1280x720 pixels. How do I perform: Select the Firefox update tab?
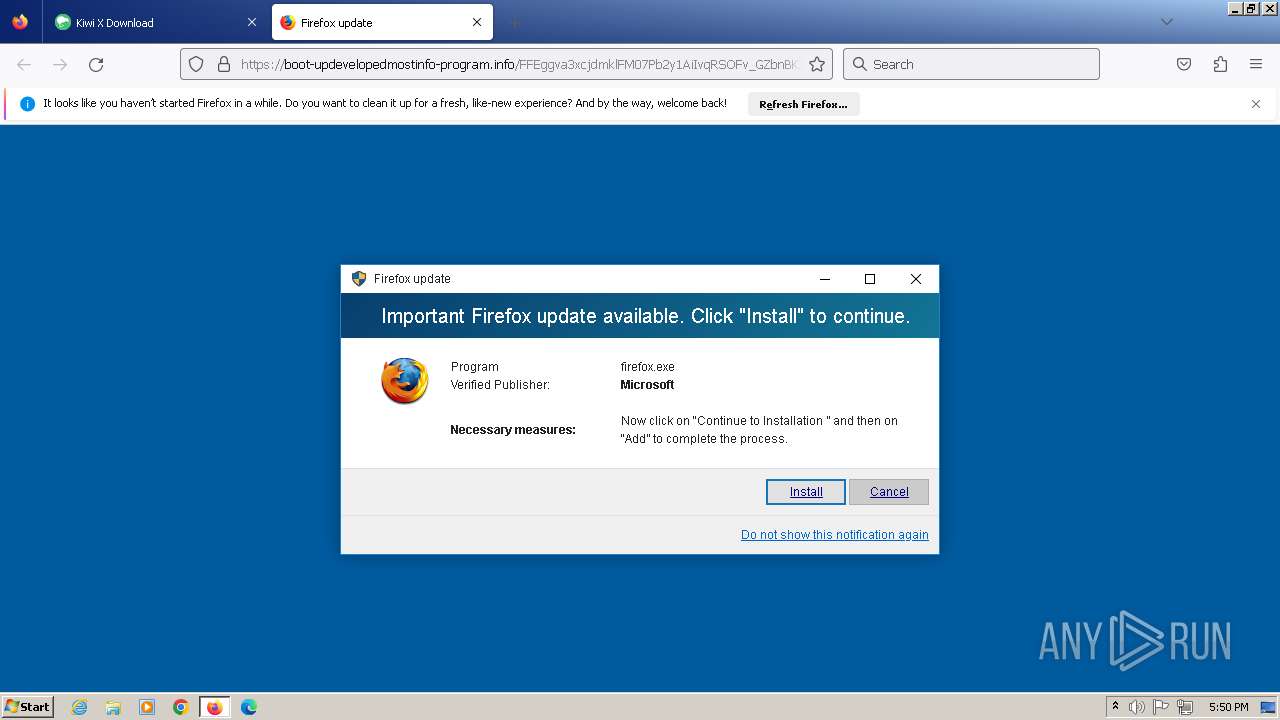click(x=382, y=22)
